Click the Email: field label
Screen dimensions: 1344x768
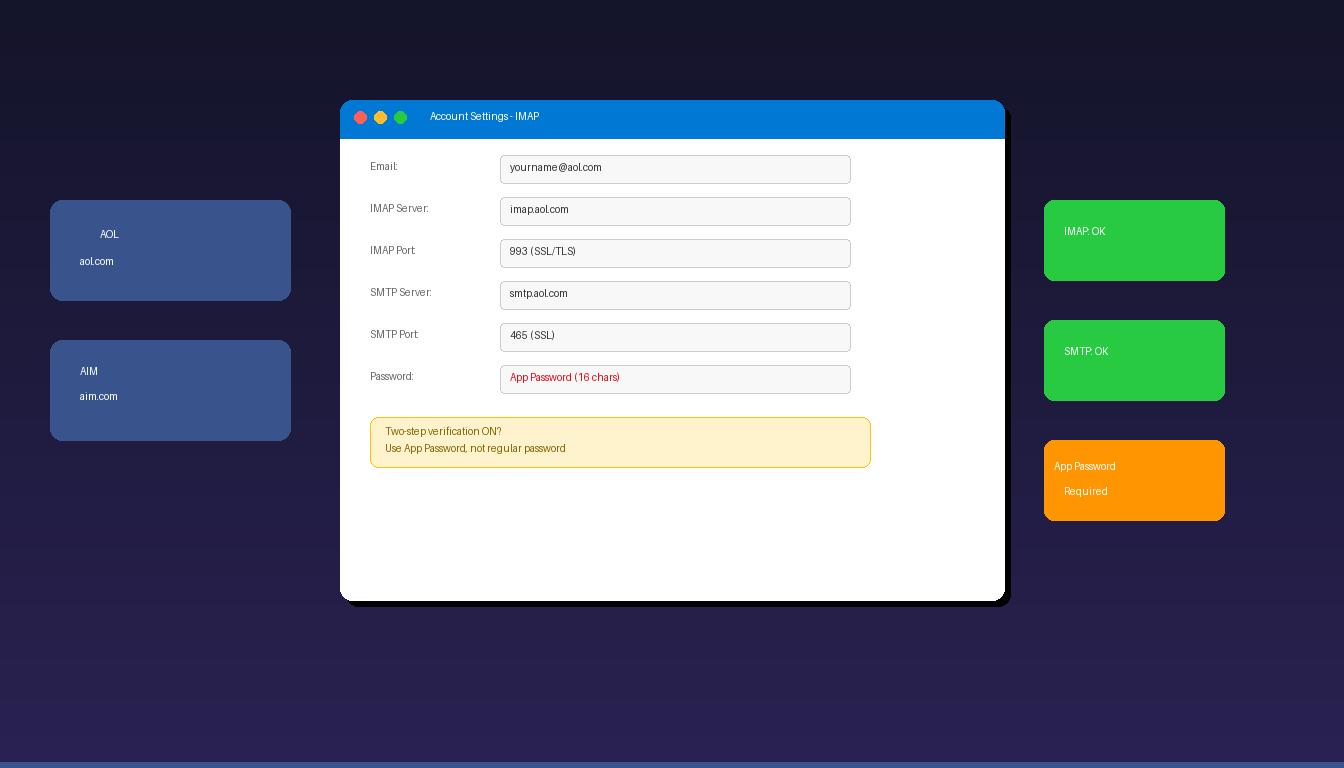tap(384, 167)
